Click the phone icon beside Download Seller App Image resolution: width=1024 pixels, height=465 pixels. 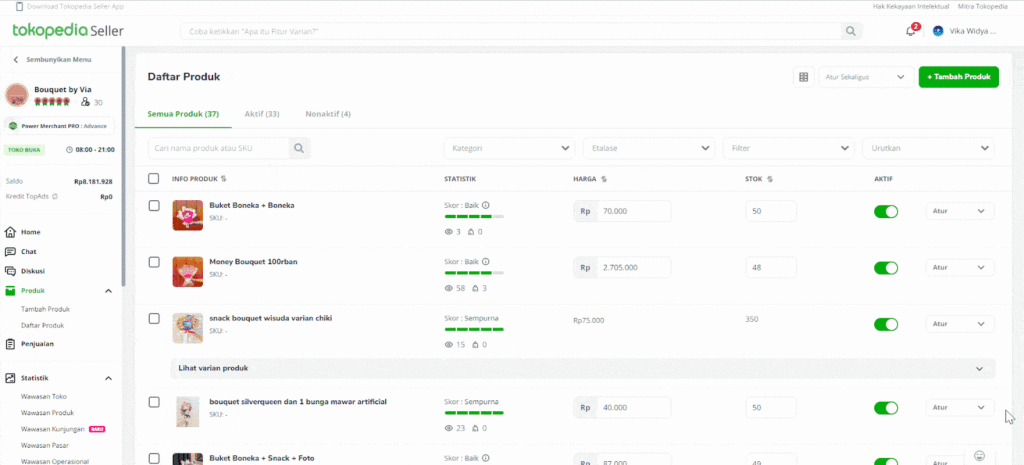pyautogui.click(x=19, y=6)
